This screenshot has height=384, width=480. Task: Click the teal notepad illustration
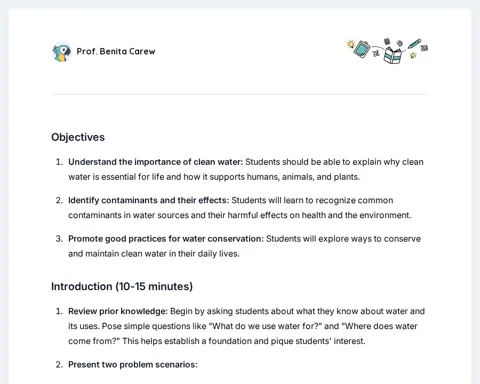pyautogui.click(x=362, y=49)
